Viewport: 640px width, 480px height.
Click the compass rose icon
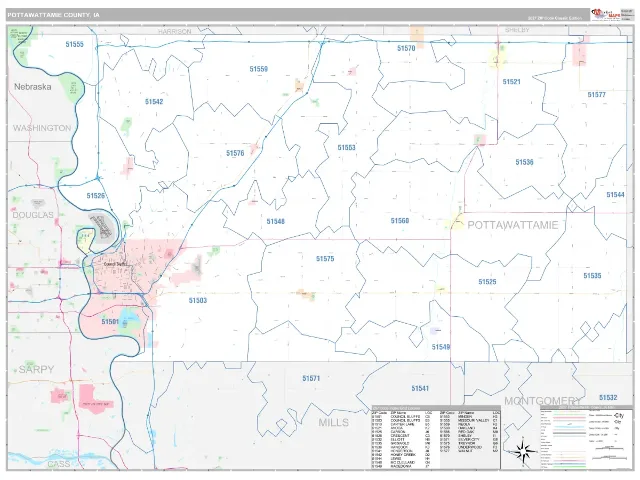pos(524,451)
